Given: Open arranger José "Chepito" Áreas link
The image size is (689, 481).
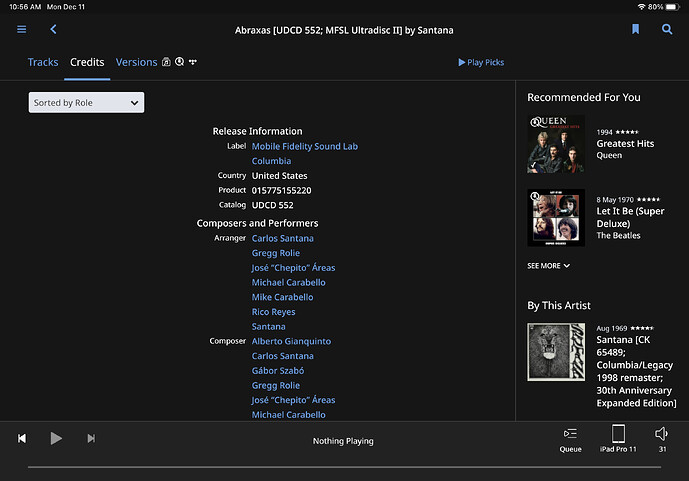Looking at the screenshot, I should [x=293, y=268].
